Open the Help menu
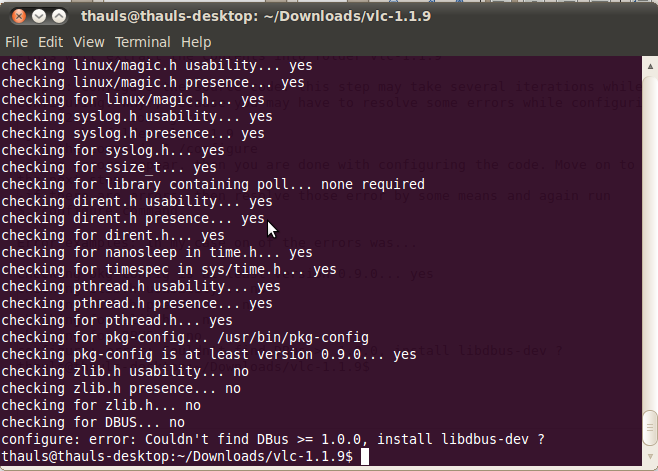The image size is (658, 471). coord(196,42)
